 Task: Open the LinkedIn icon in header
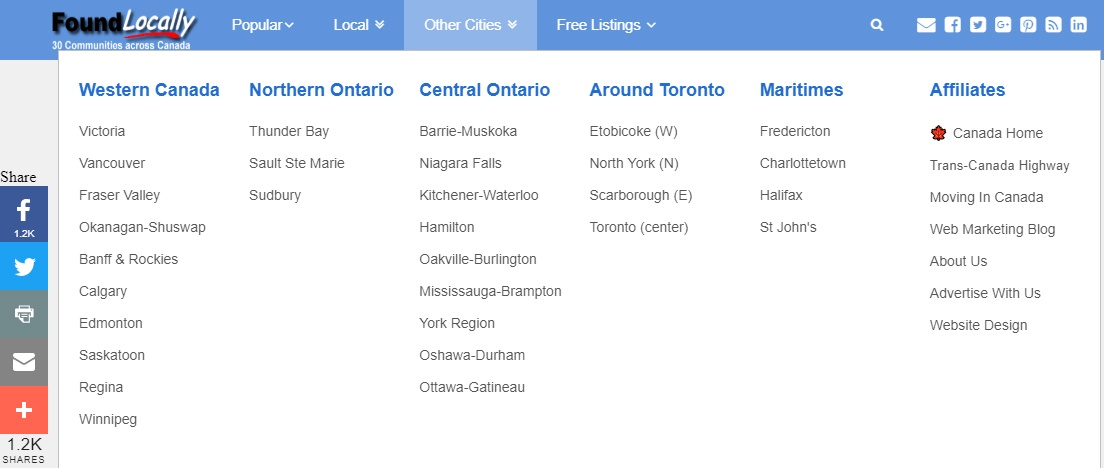click(x=1079, y=25)
